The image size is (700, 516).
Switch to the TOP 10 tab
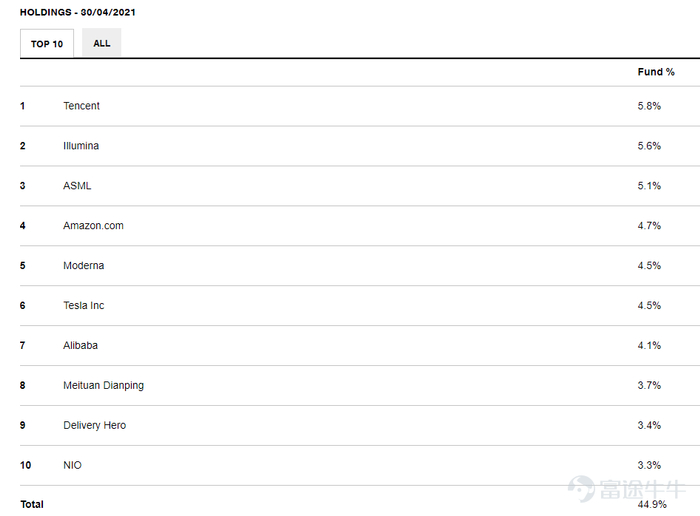47,44
